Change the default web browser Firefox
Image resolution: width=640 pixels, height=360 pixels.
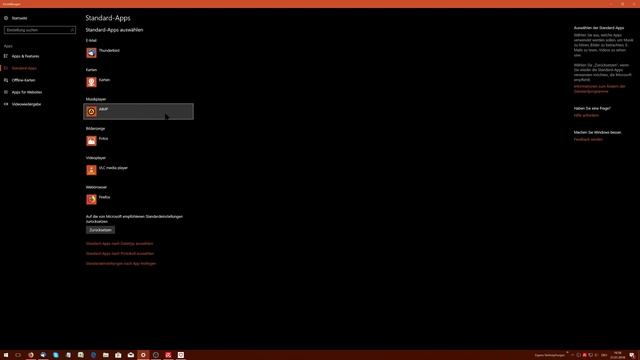[x=138, y=199]
